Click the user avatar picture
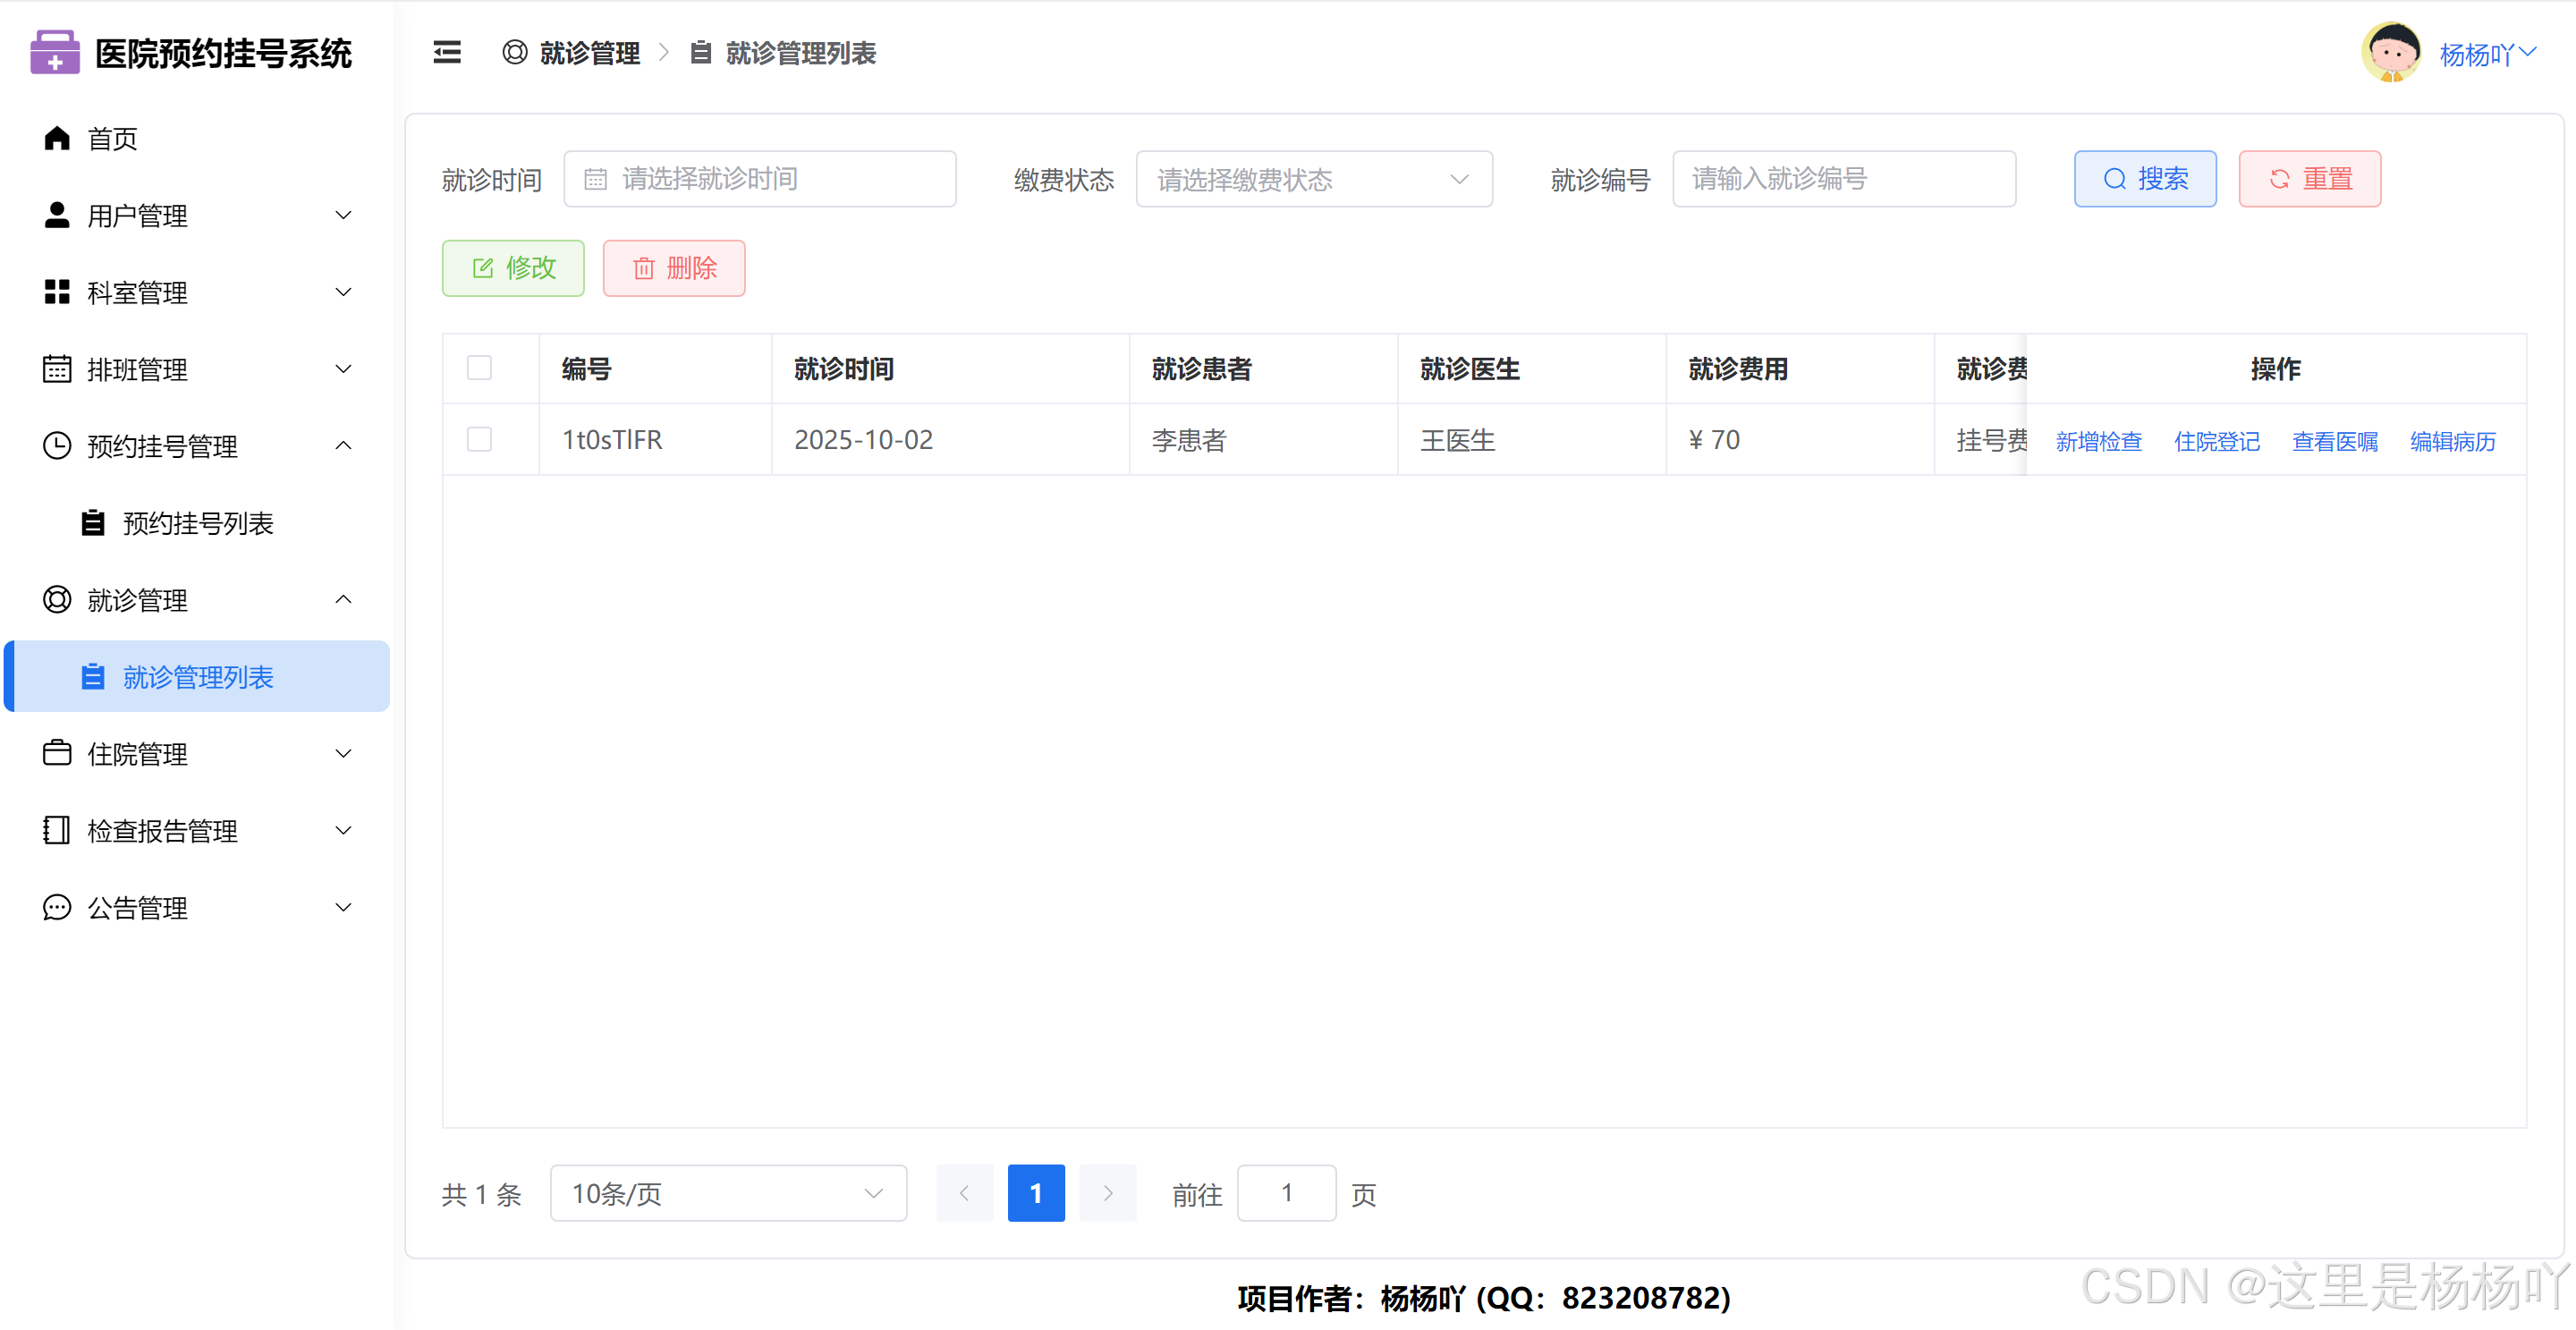The image size is (2576, 1330). tap(2390, 52)
